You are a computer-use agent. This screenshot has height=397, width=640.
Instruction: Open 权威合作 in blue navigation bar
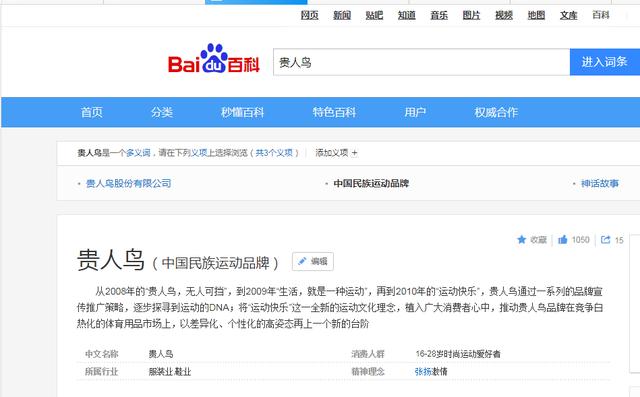click(x=496, y=112)
